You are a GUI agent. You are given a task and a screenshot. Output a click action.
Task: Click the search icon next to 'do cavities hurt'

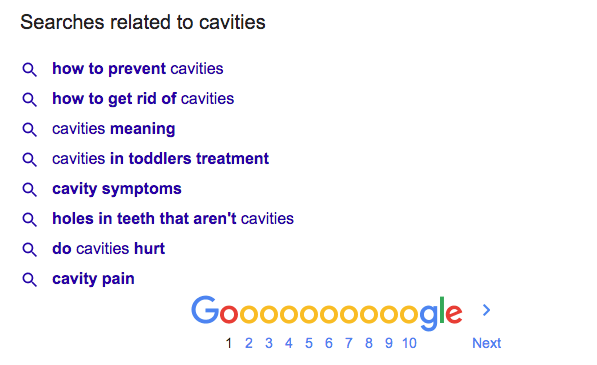(29, 250)
